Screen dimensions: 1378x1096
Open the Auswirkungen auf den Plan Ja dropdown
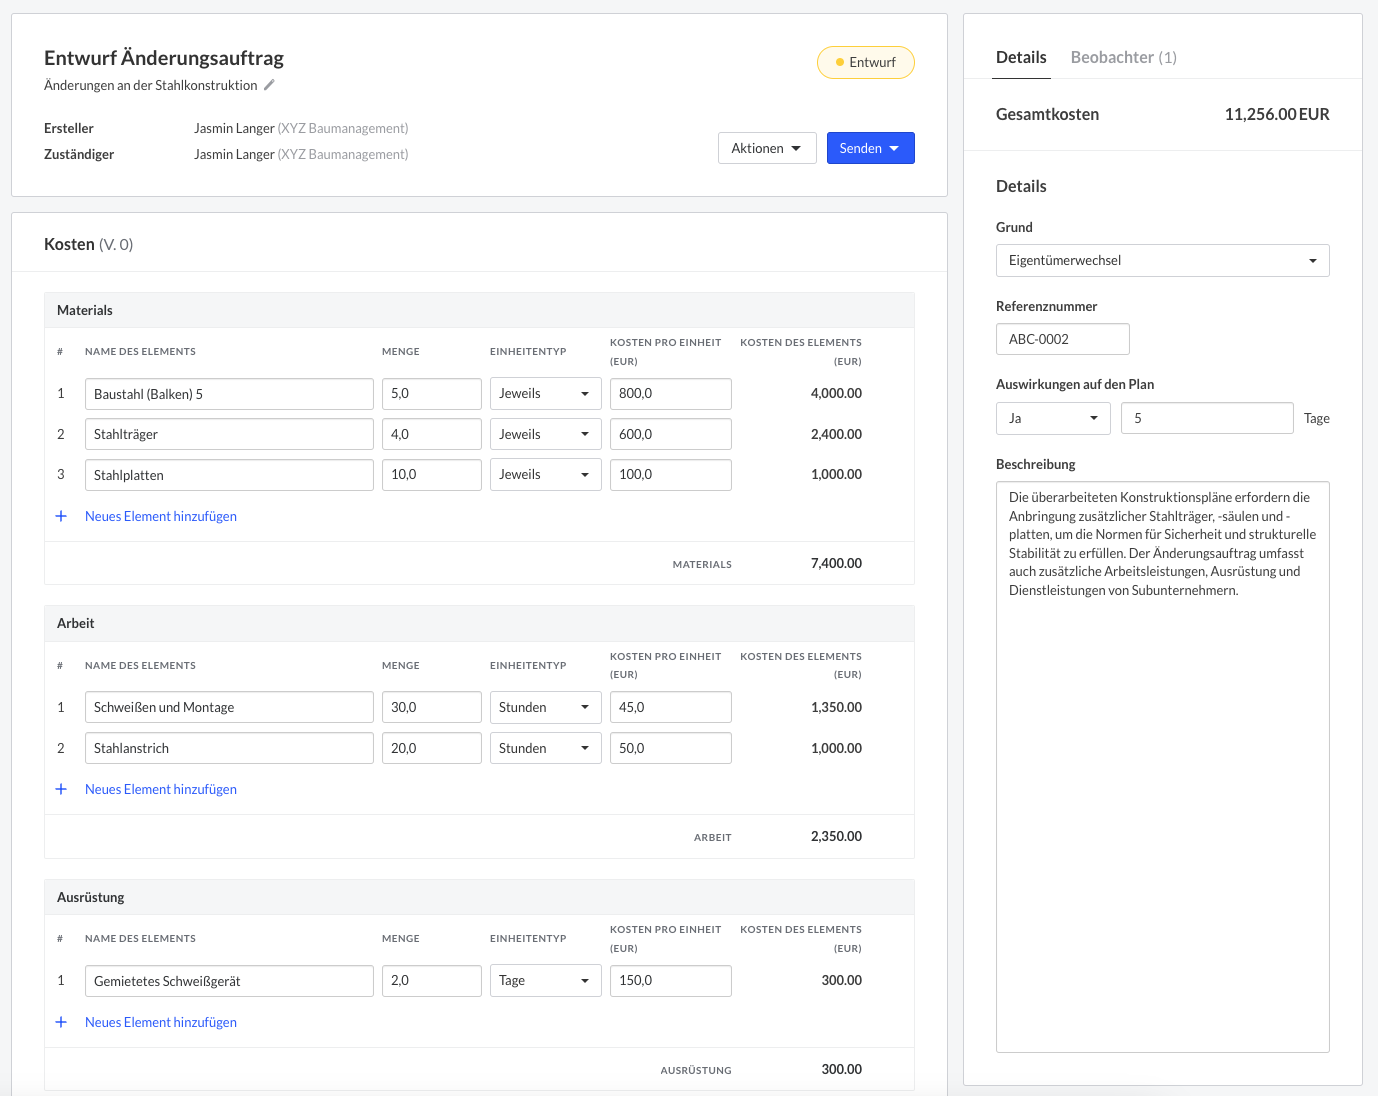pyautogui.click(x=1053, y=418)
